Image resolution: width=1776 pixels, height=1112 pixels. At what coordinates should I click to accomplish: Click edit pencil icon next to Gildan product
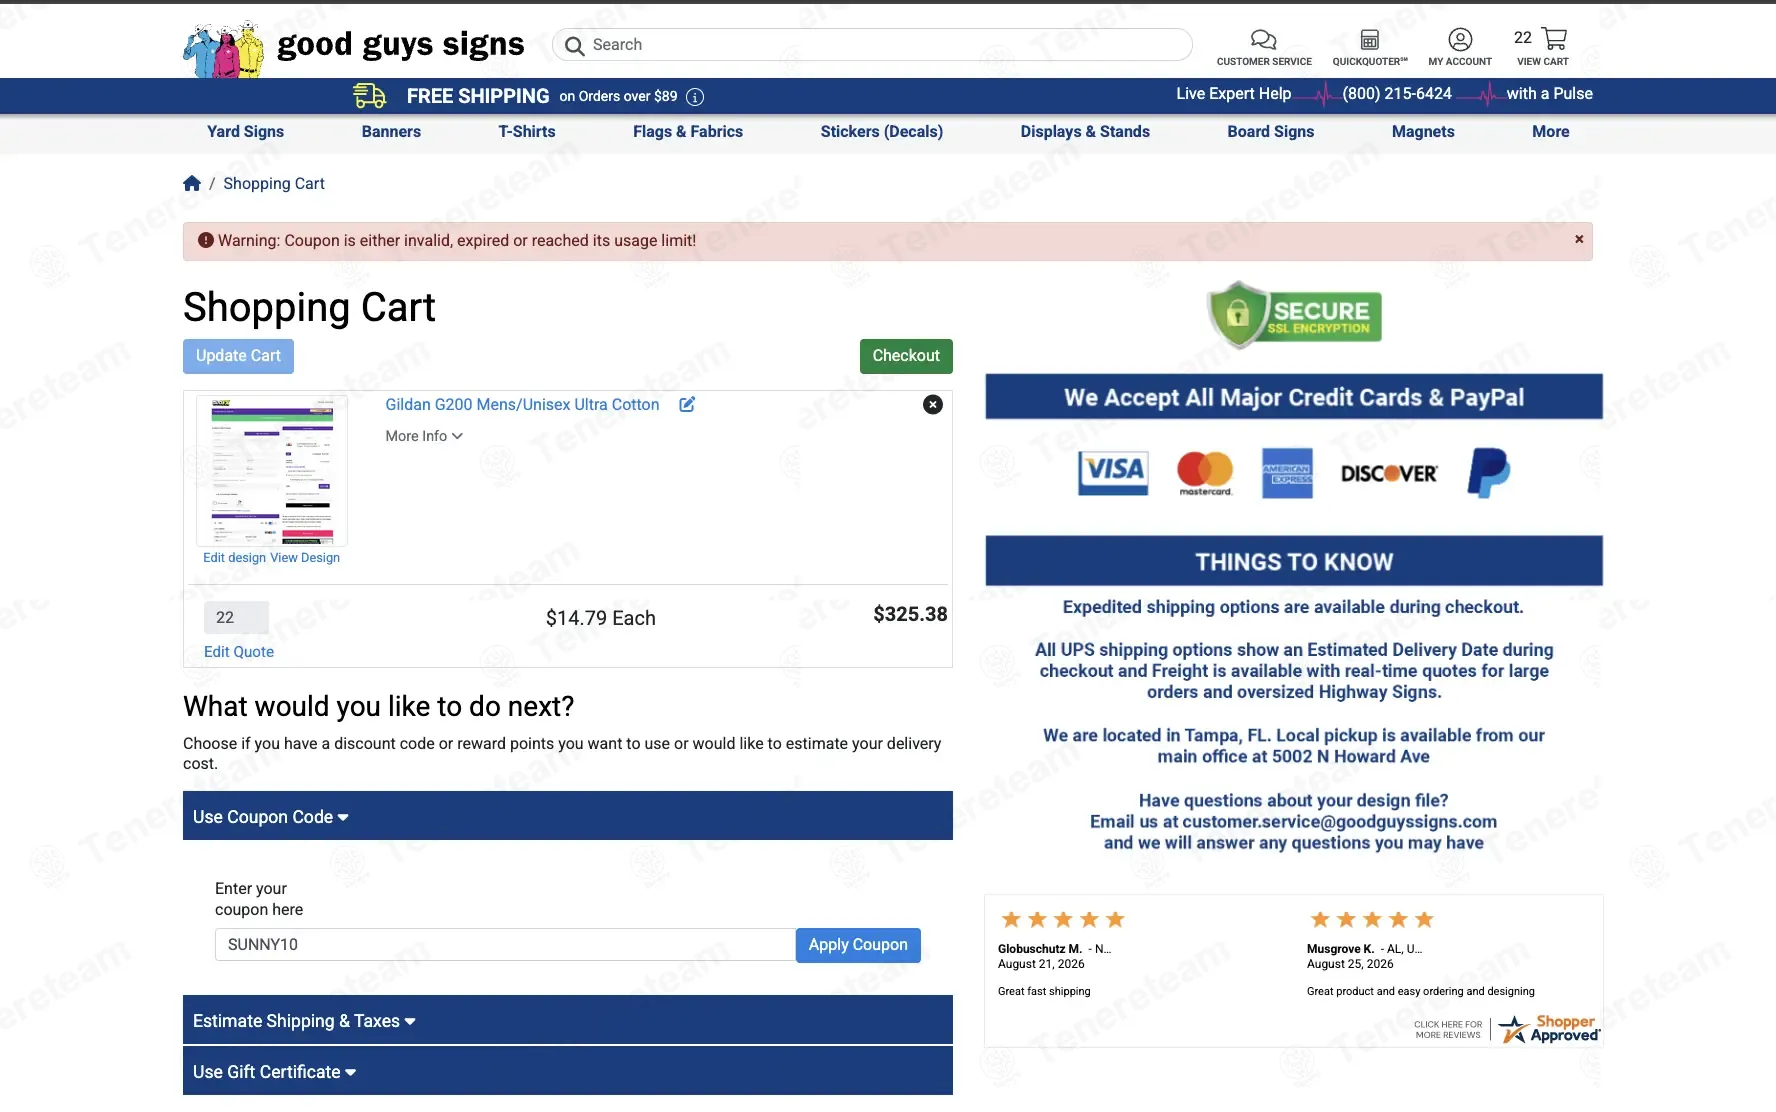[x=687, y=404]
